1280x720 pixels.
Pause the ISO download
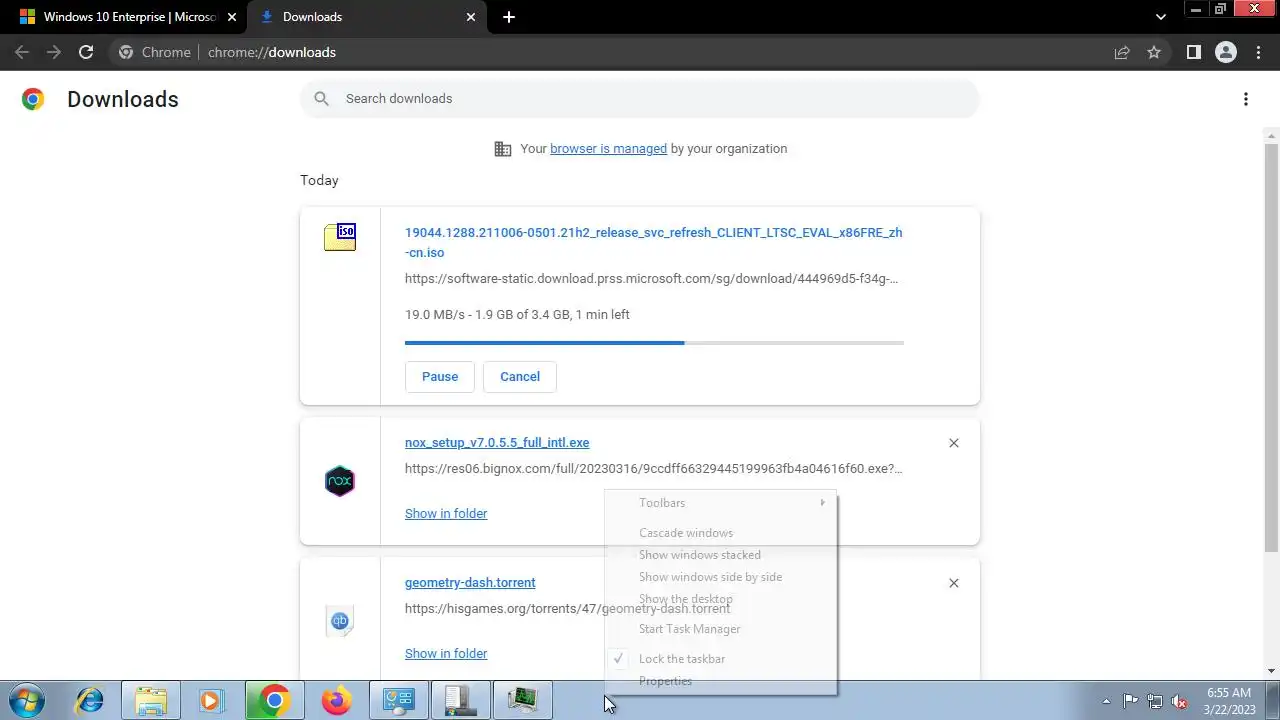coord(440,377)
